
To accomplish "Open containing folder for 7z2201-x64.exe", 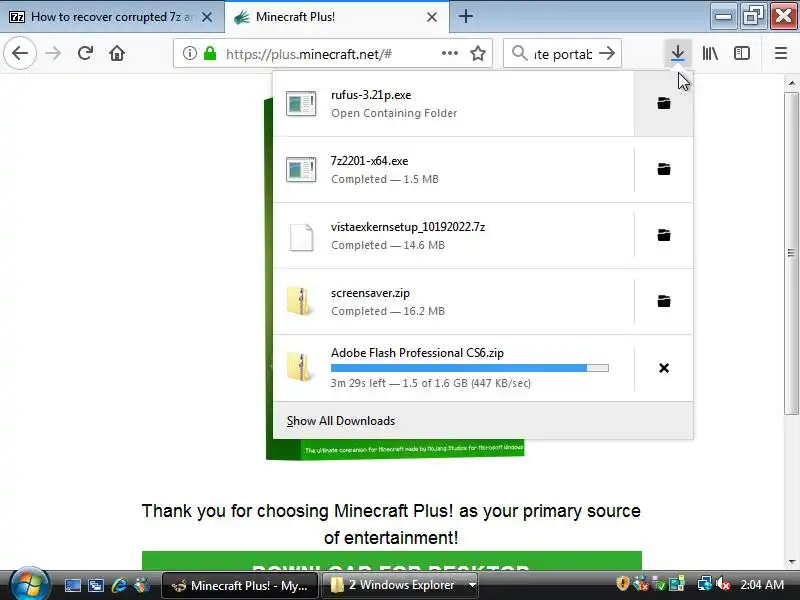I will coord(664,169).
